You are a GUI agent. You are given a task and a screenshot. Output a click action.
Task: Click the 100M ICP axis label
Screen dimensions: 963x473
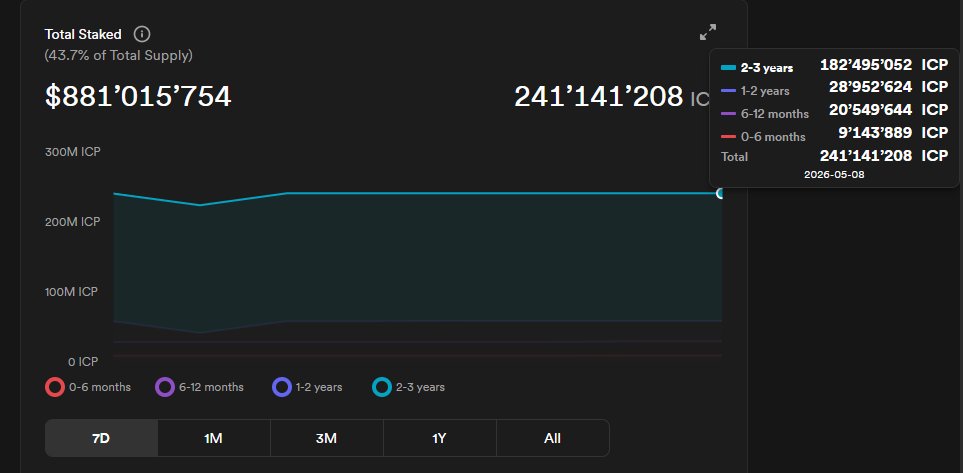pos(71,292)
